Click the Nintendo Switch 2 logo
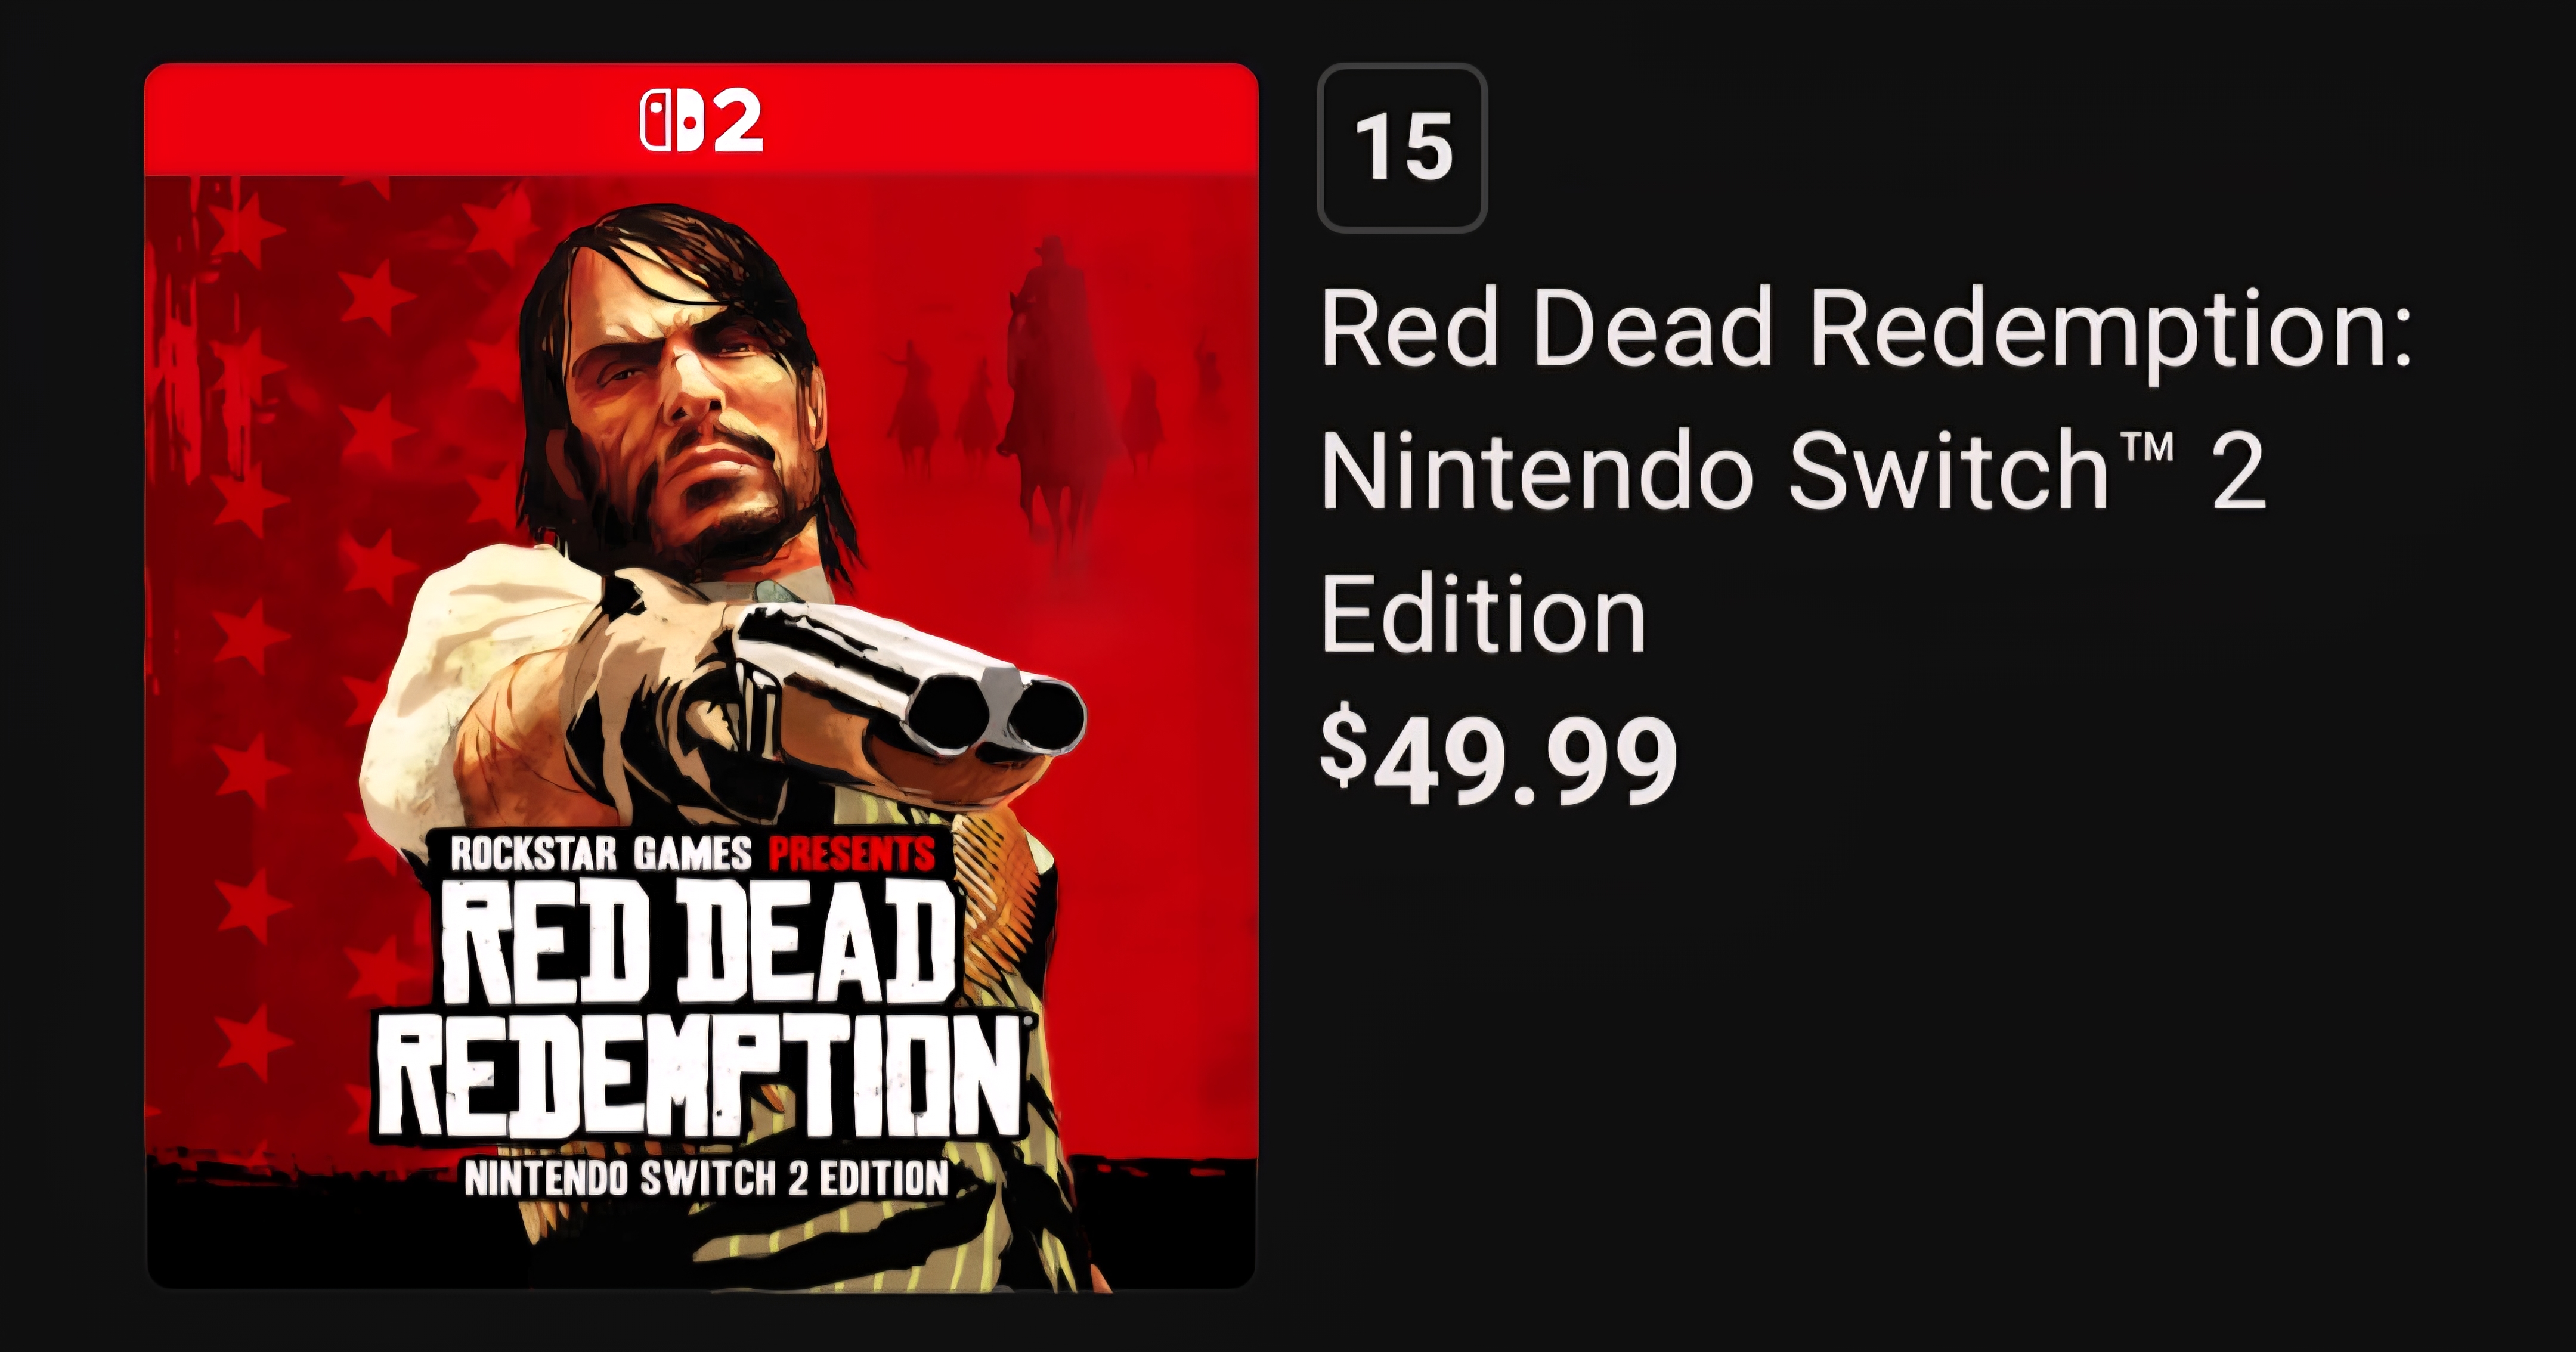This screenshot has height=1352, width=2576. pyautogui.click(x=701, y=121)
